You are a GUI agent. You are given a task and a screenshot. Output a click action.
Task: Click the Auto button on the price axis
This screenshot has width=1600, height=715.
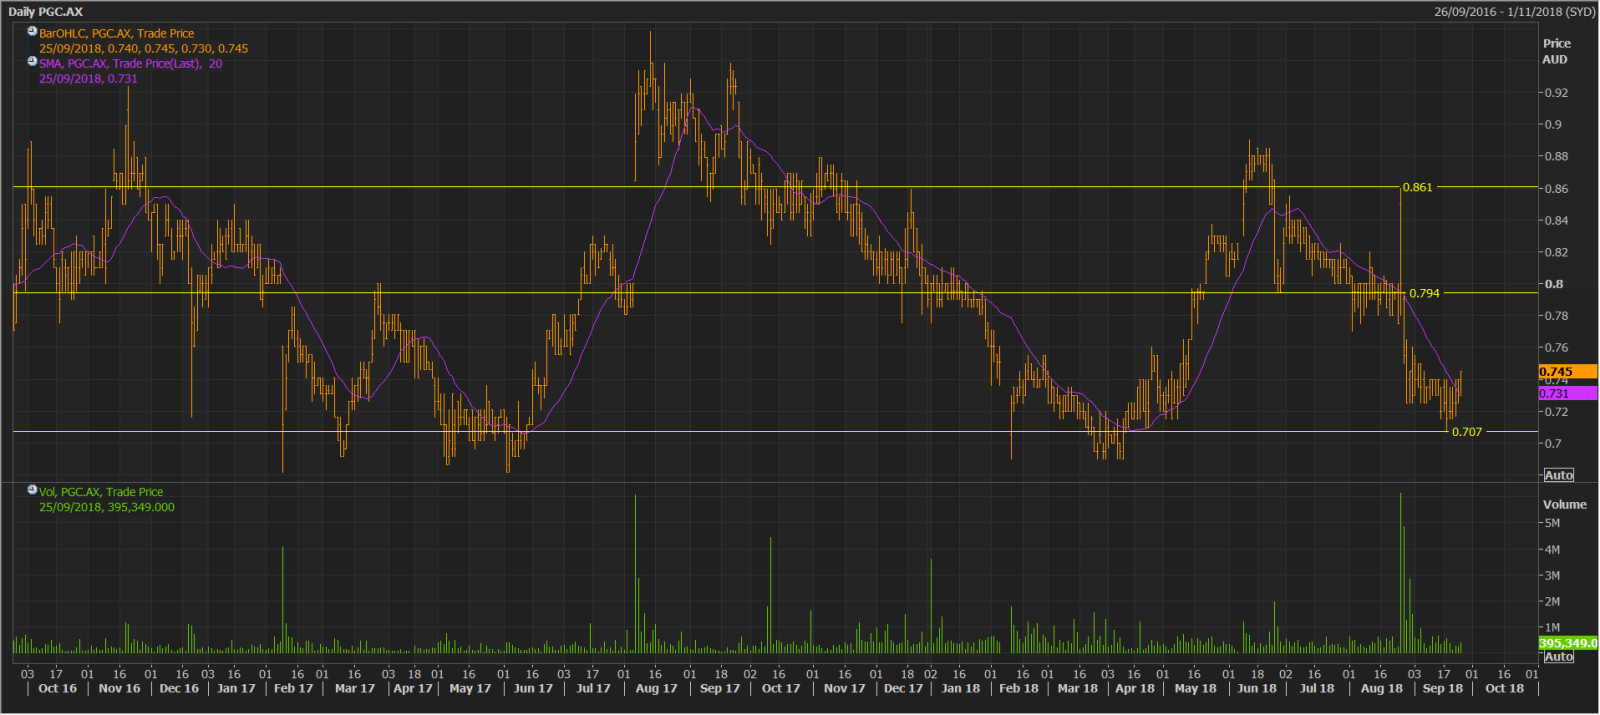1559,475
